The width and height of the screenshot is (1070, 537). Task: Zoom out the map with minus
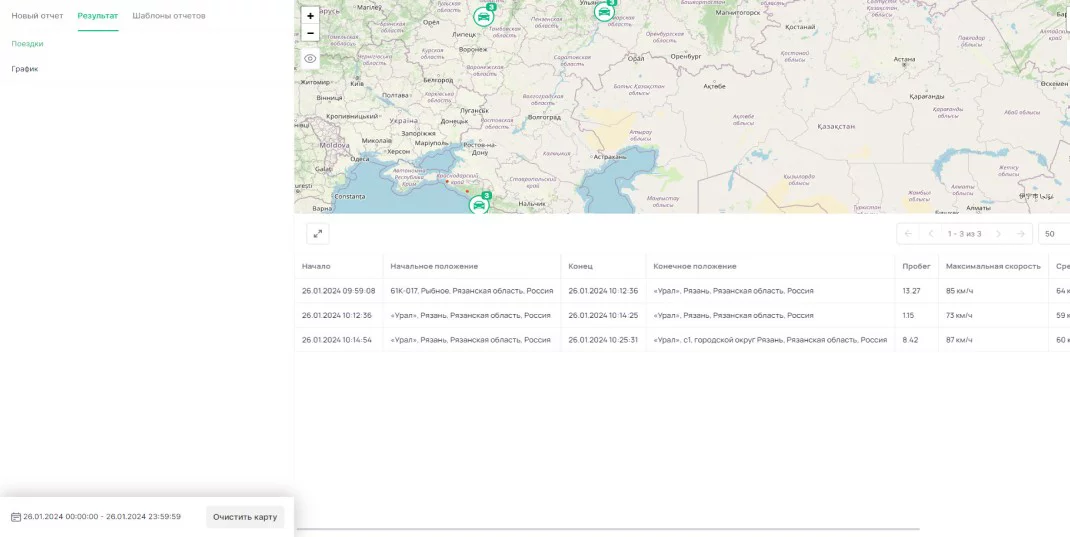[x=310, y=33]
